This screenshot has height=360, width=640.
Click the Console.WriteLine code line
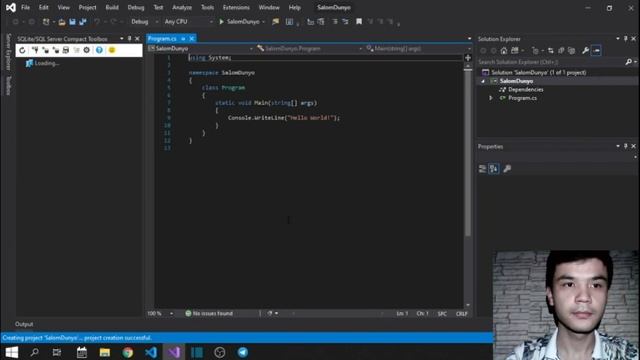click(x=284, y=118)
